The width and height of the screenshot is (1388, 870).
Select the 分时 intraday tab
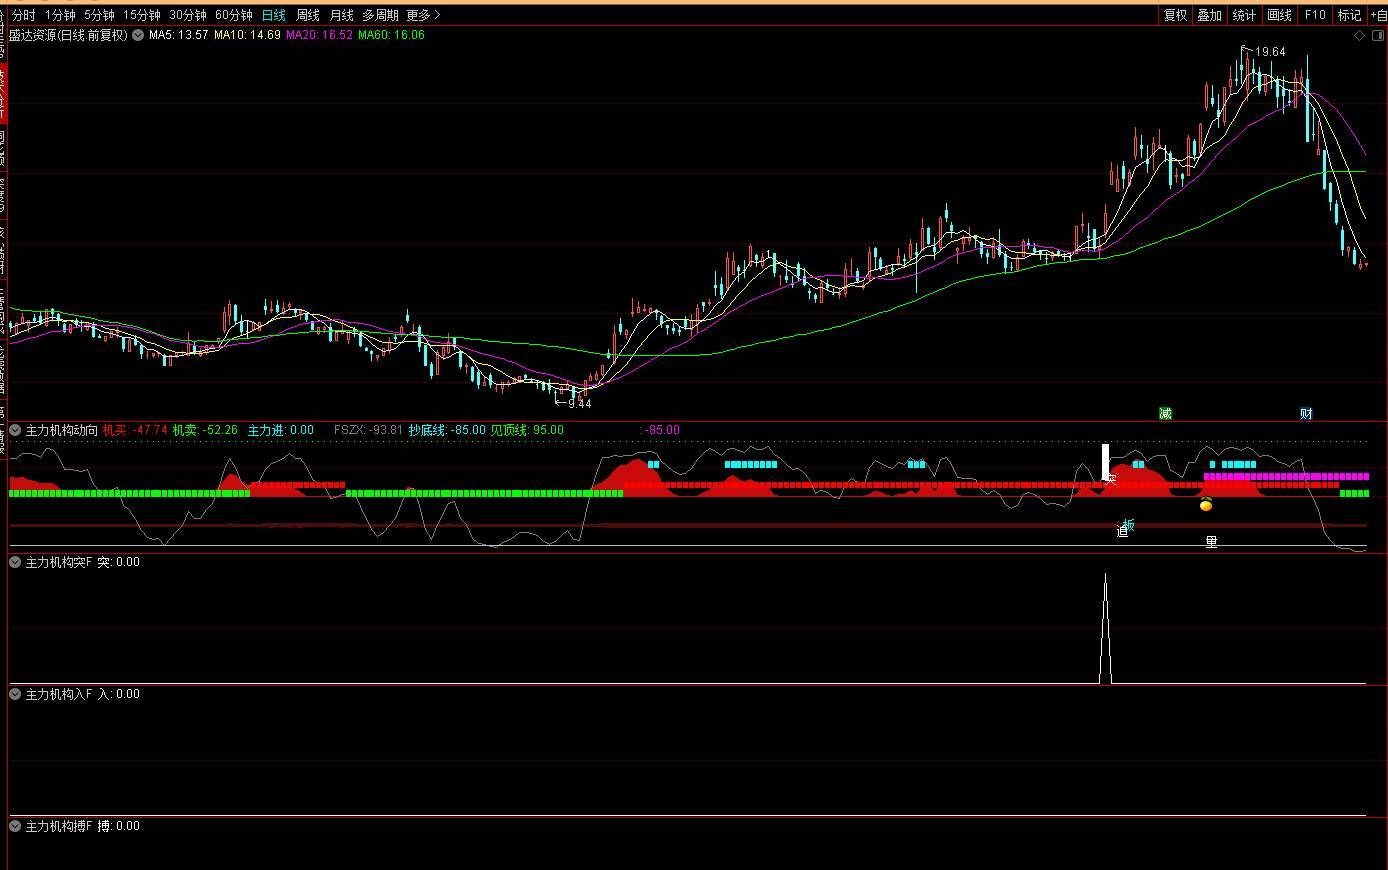coord(23,15)
